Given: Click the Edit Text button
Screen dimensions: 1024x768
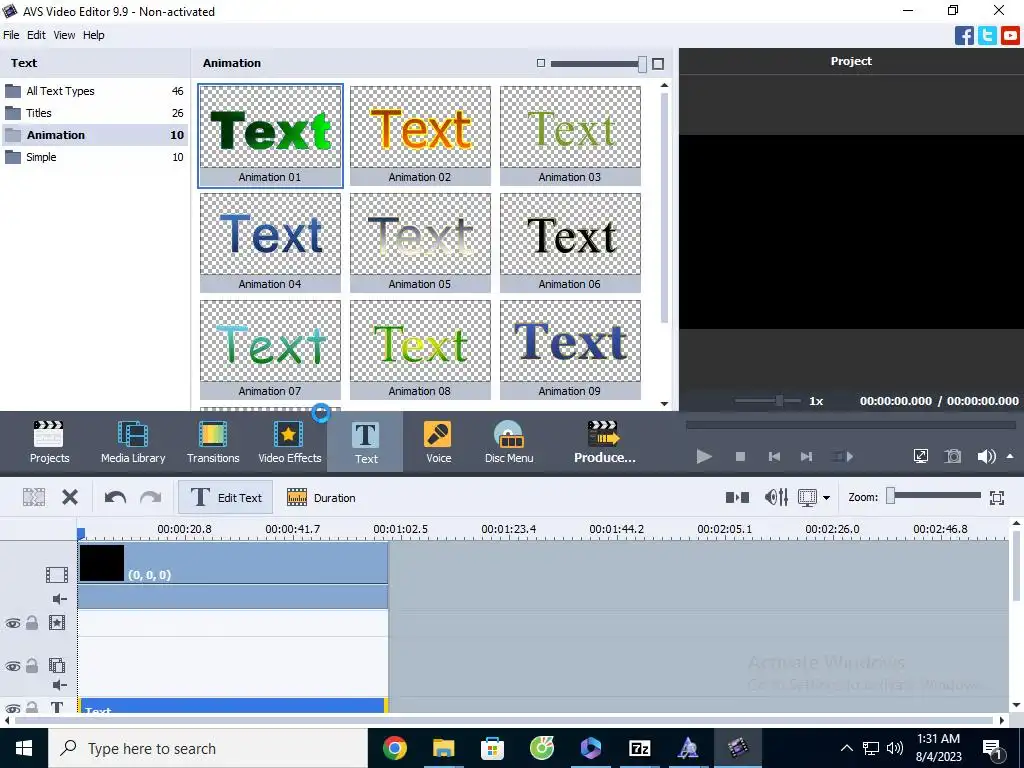Looking at the screenshot, I should (x=225, y=498).
